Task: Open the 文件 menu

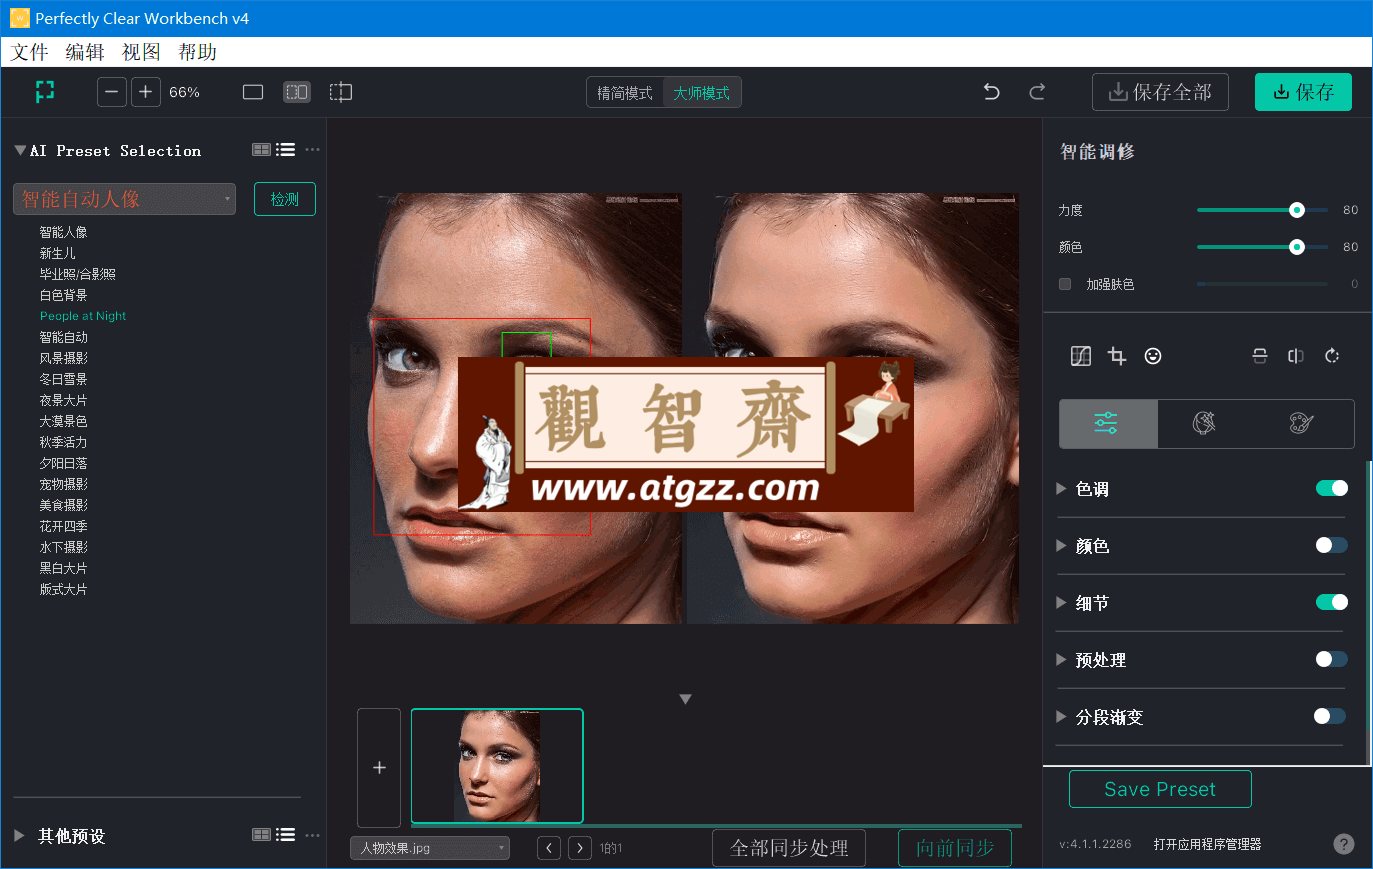Action: (30, 52)
